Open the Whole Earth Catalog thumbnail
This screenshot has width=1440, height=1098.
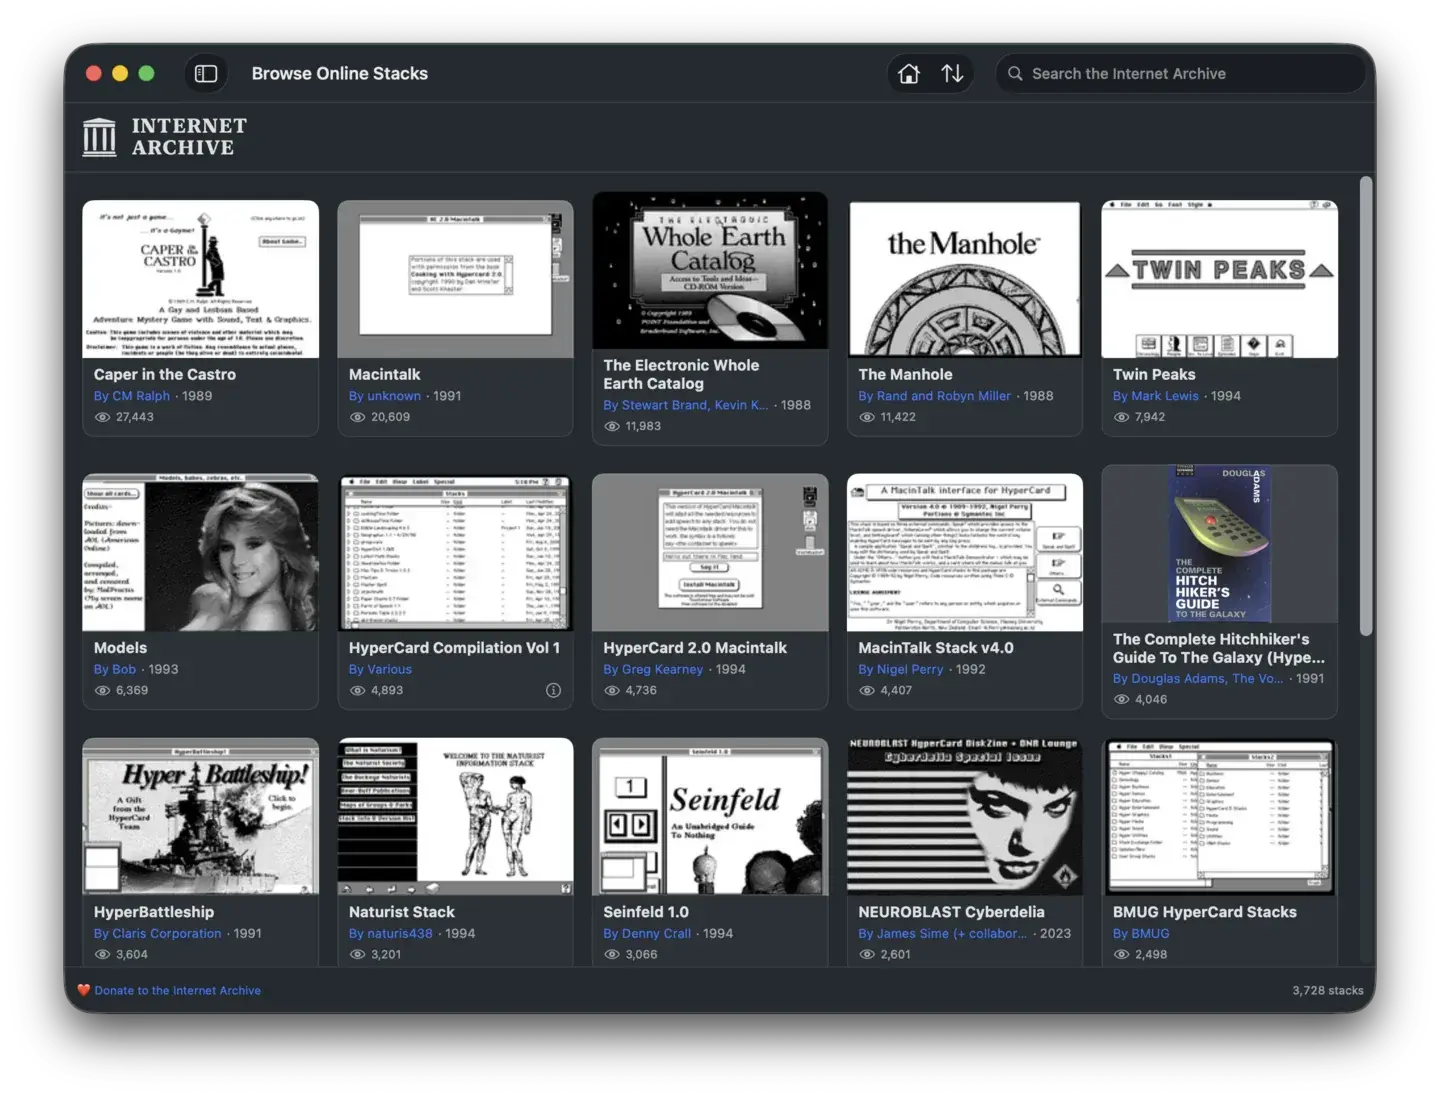click(710, 271)
